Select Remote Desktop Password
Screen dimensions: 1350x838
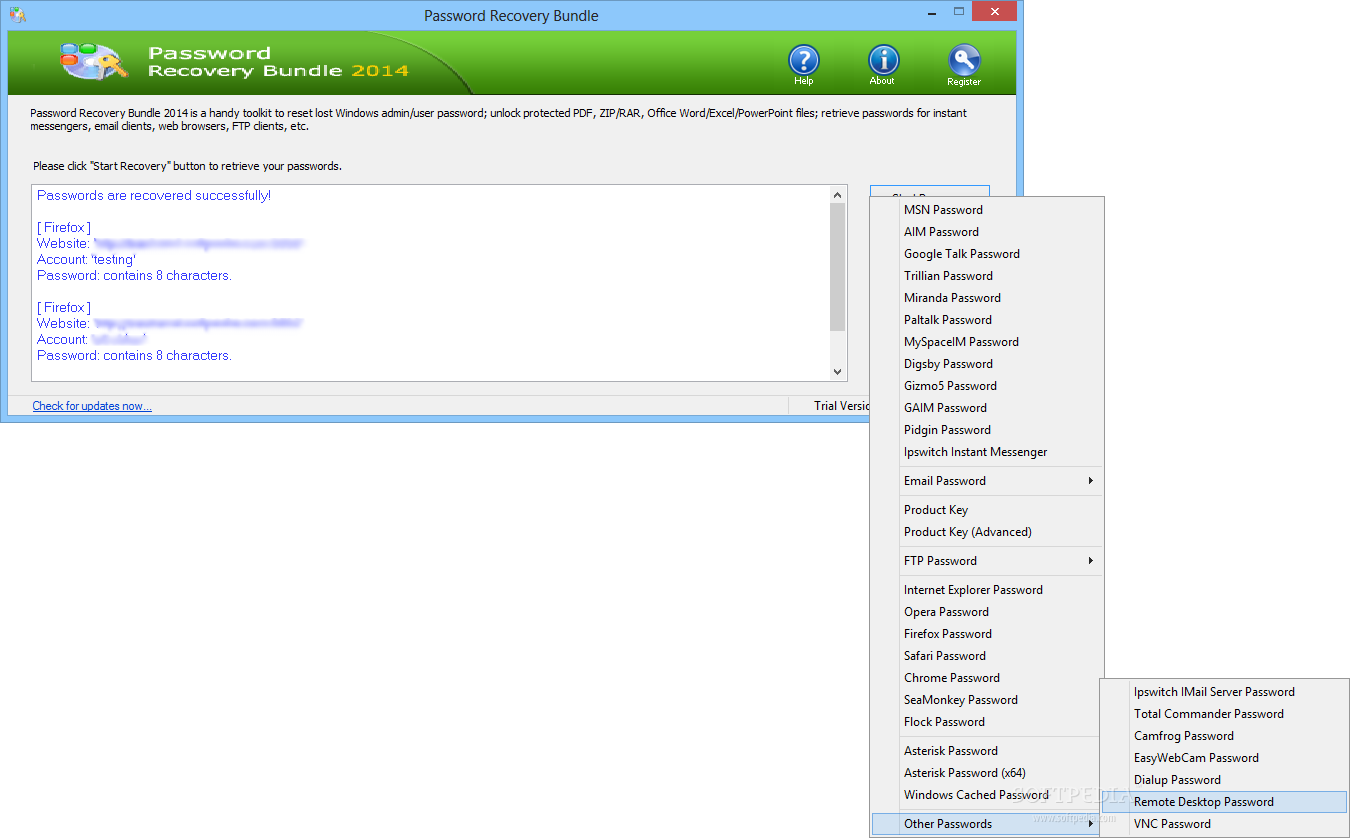click(x=1224, y=802)
